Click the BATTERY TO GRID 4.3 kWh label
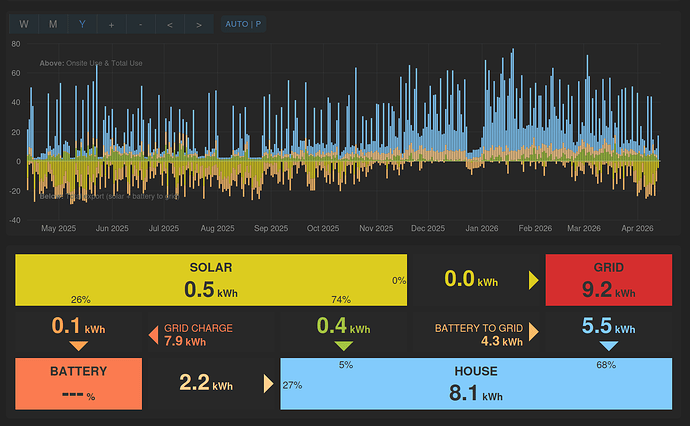The height and width of the screenshot is (426, 690). [x=479, y=335]
